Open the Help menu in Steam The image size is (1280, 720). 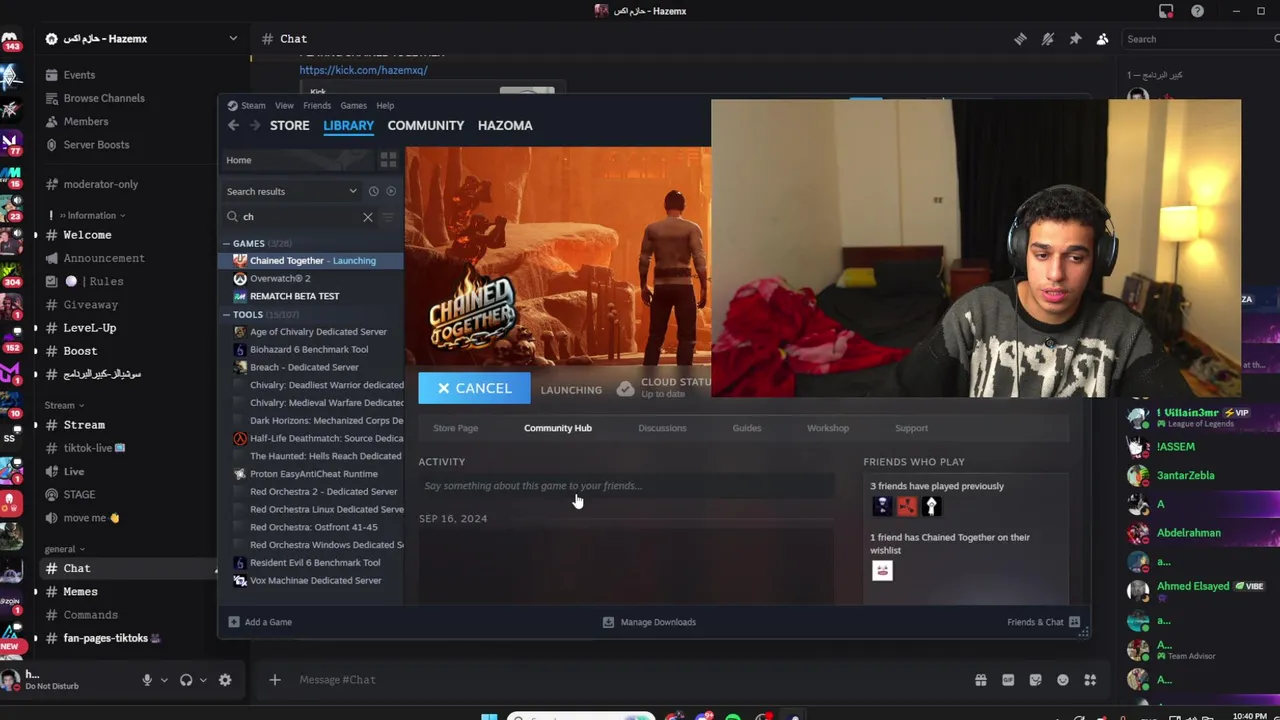385,105
